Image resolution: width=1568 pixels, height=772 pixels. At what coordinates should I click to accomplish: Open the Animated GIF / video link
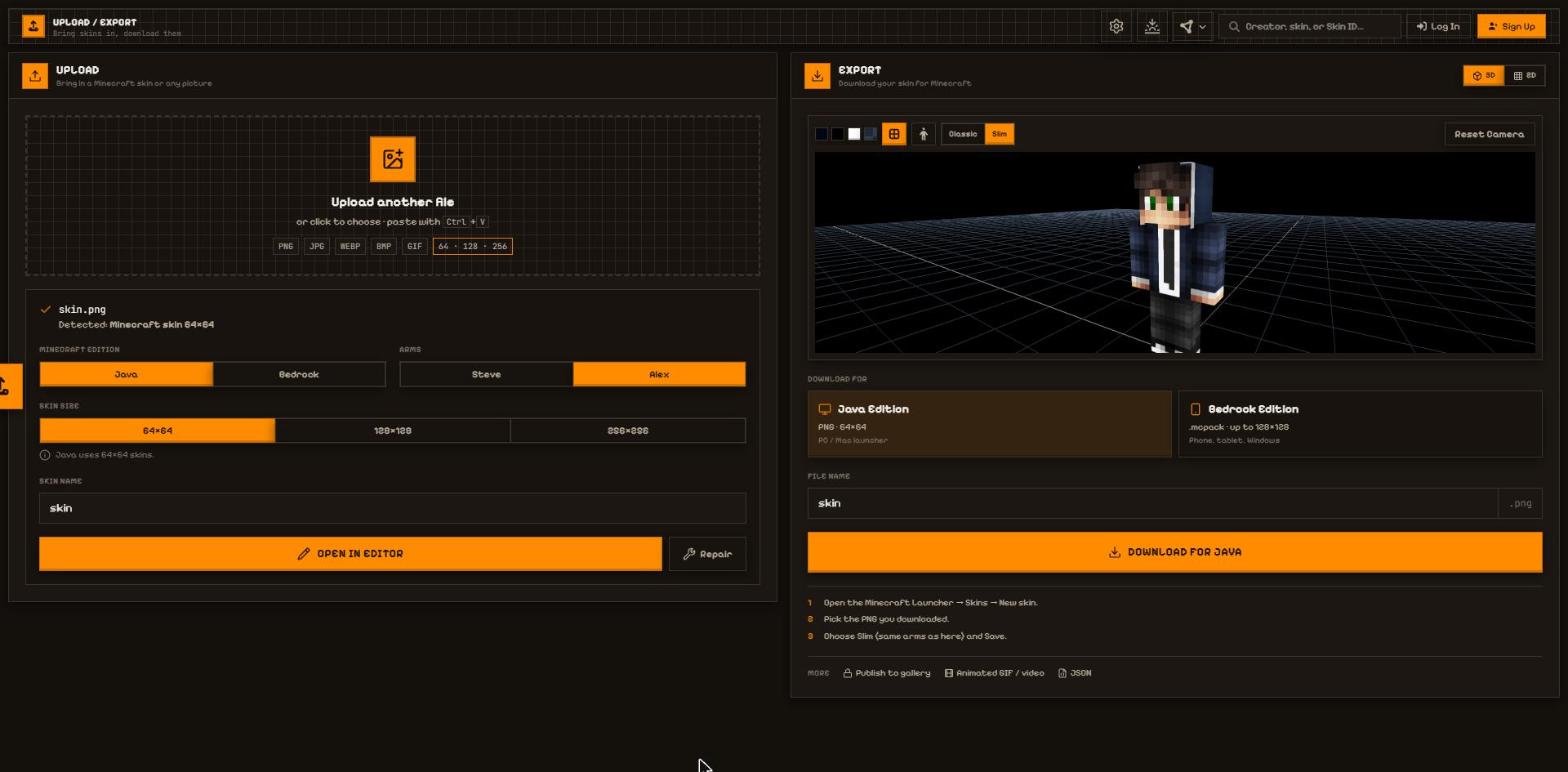point(994,673)
